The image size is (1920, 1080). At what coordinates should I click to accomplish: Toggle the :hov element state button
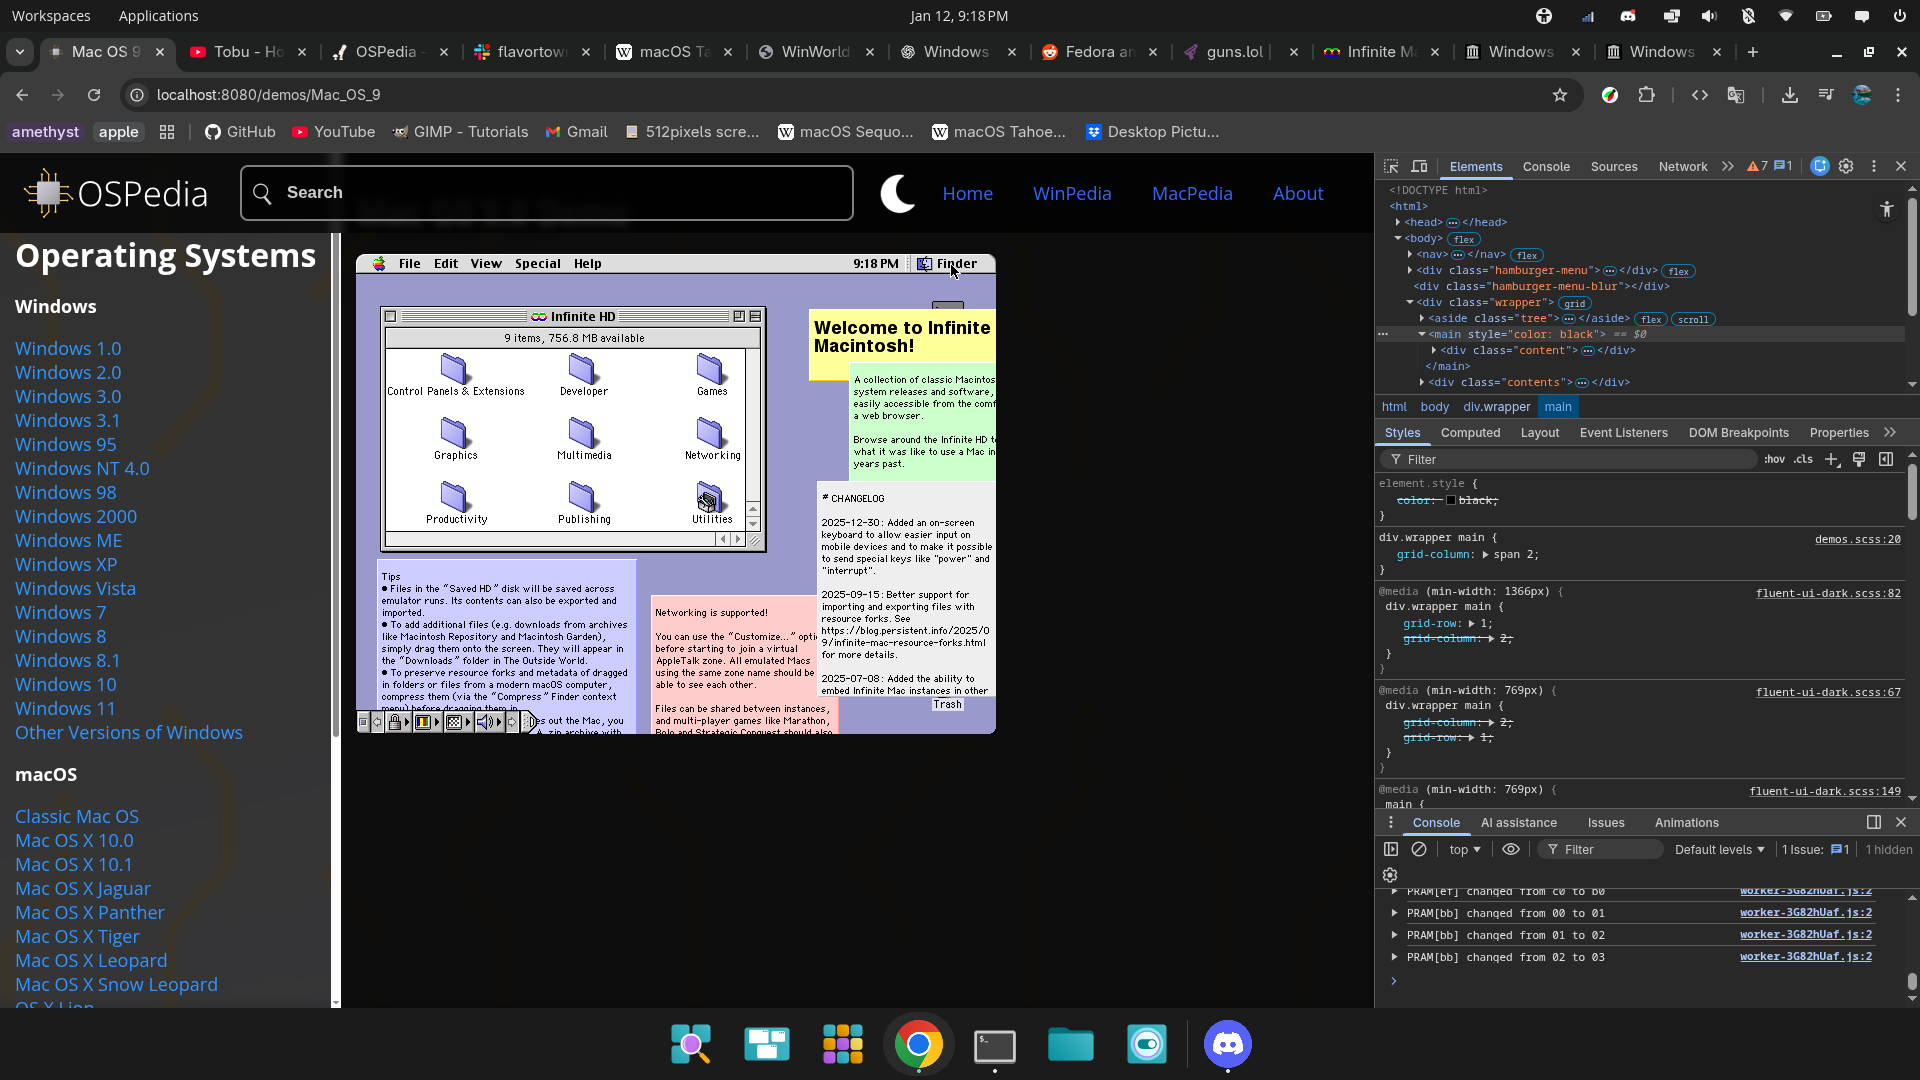[x=1774, y=459]
